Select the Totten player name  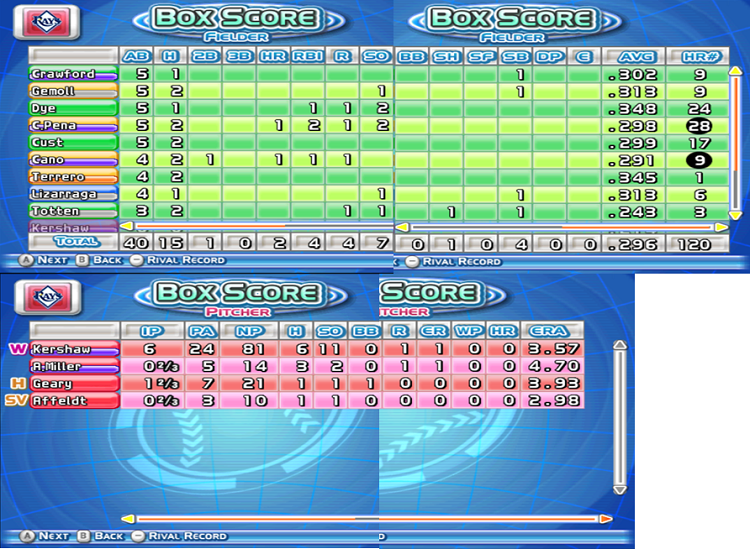click(x=74, y=211)
